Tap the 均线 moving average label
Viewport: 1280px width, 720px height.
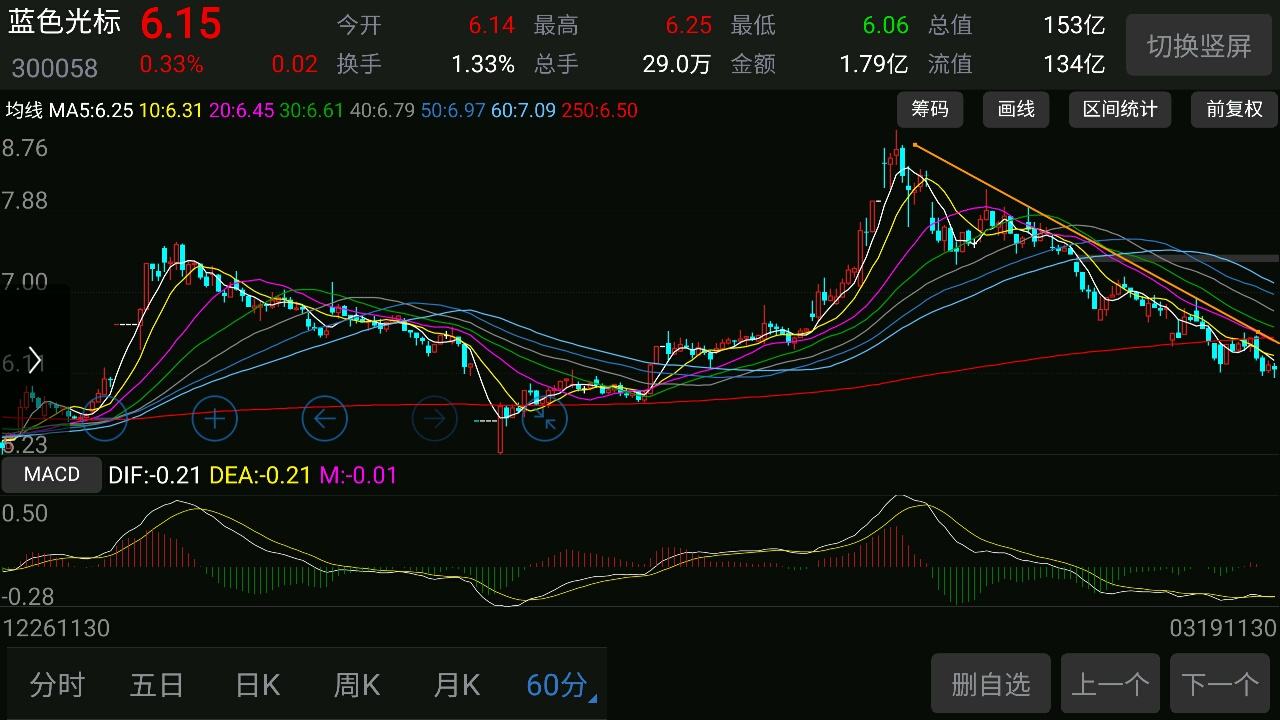pos(25,110)
